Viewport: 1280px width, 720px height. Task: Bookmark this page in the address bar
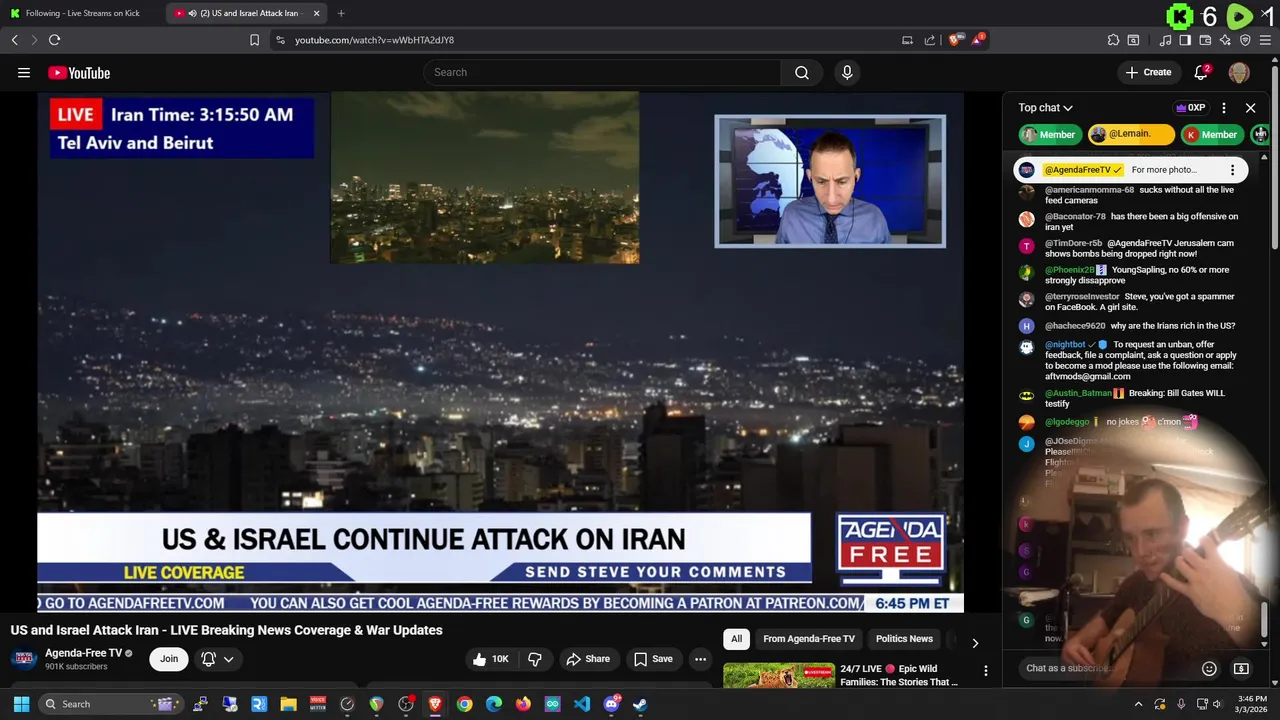[254, 40]
